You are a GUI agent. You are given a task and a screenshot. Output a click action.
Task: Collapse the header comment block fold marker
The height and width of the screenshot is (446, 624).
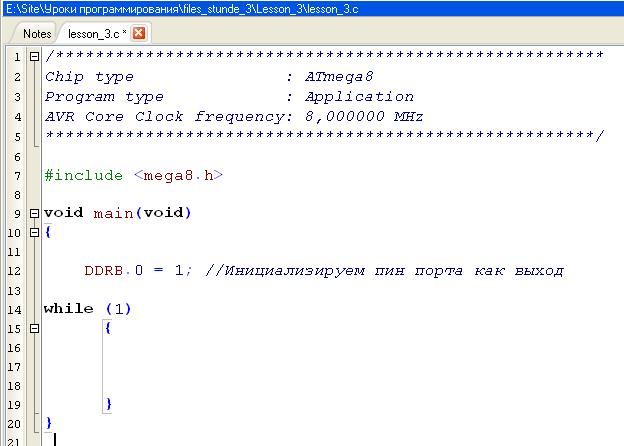[34, 56]
